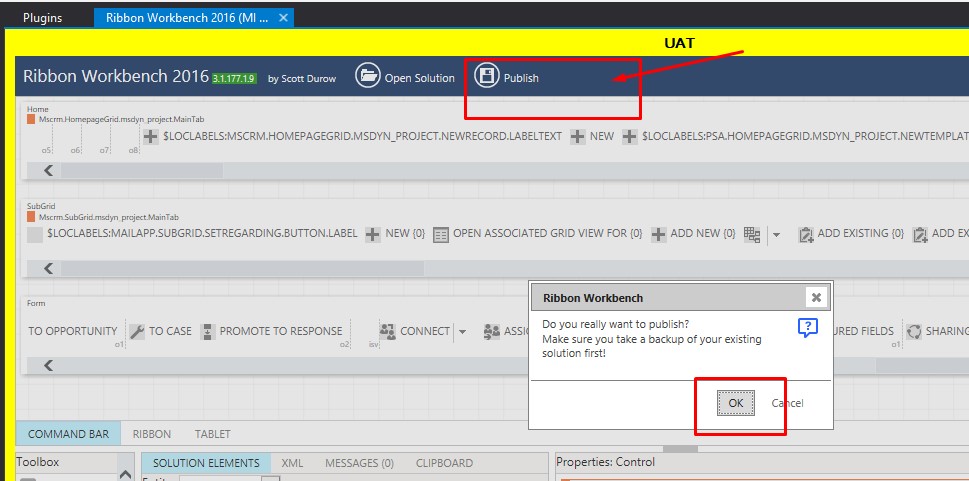
Task: Click the PROMOTE TO RESPONSE label
Action: pyautogui.click(x=281, y=331)
